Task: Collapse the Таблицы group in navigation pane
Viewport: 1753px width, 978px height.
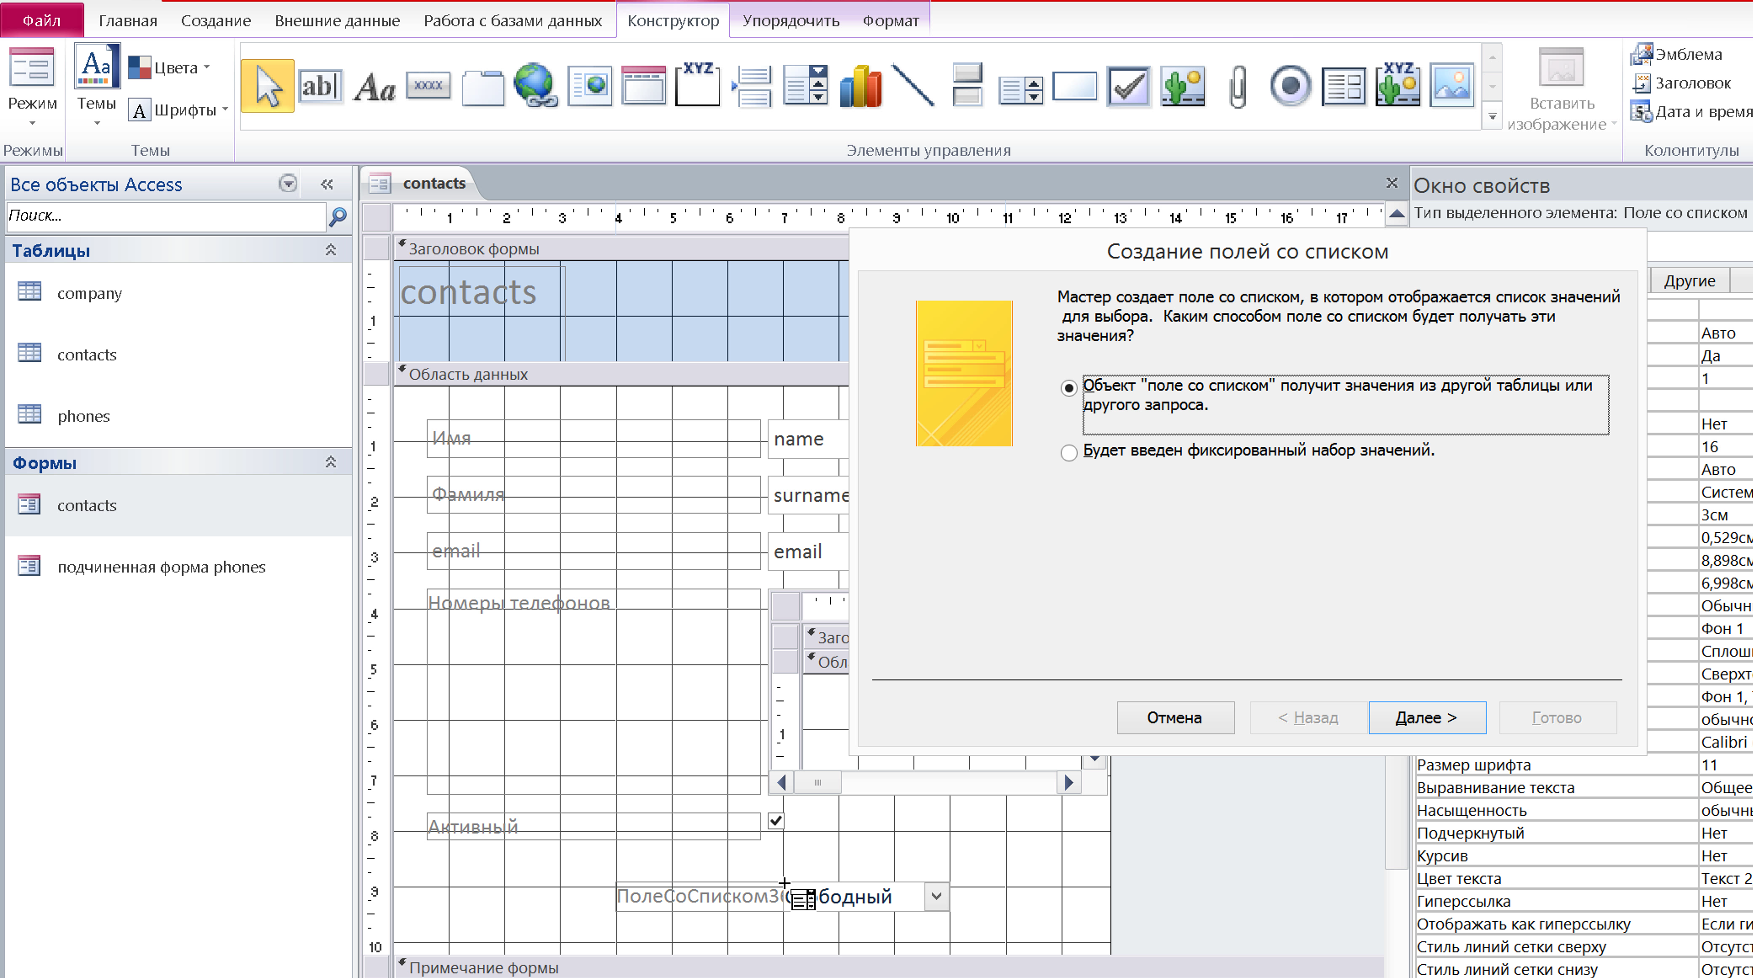Action: (x=331, y=250)
